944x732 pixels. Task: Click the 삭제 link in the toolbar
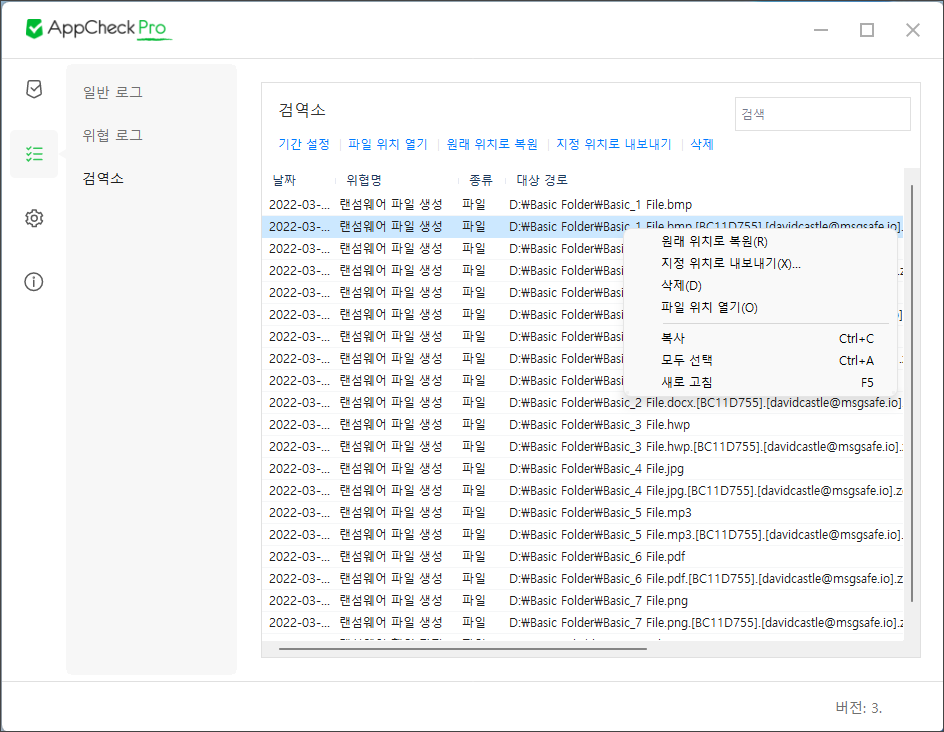tap(701, 144)
